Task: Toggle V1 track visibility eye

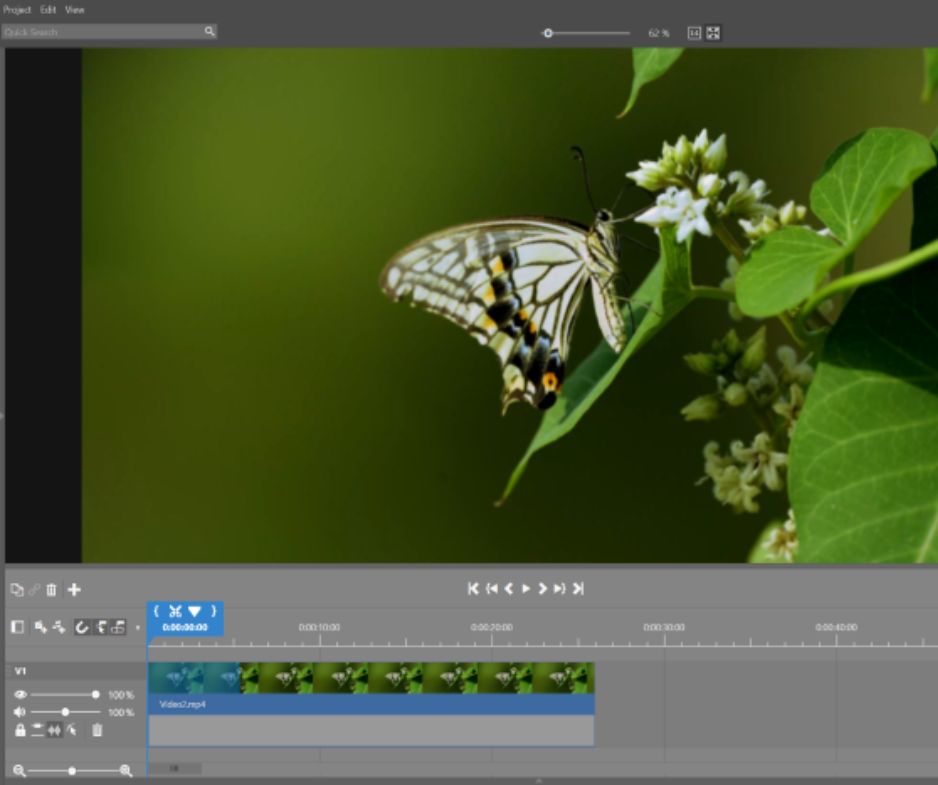Action: tap(20, 694)
